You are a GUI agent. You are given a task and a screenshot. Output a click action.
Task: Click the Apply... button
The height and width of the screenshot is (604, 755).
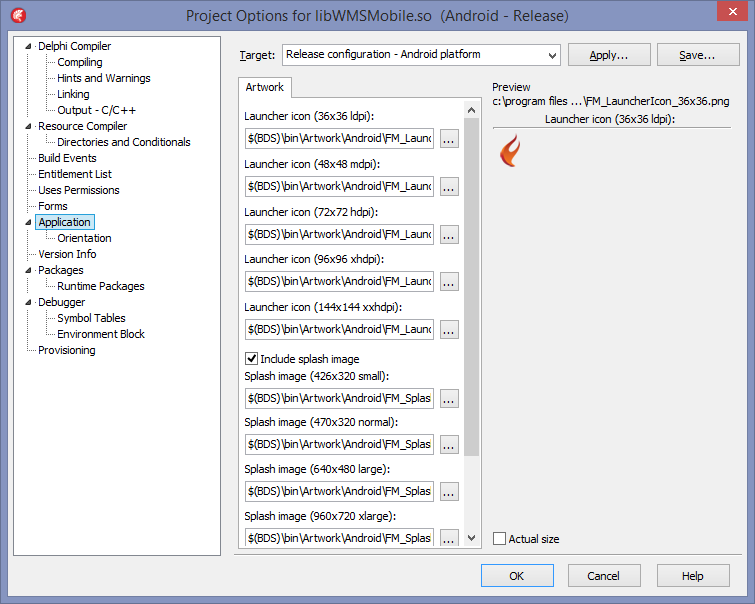point(609,55)
